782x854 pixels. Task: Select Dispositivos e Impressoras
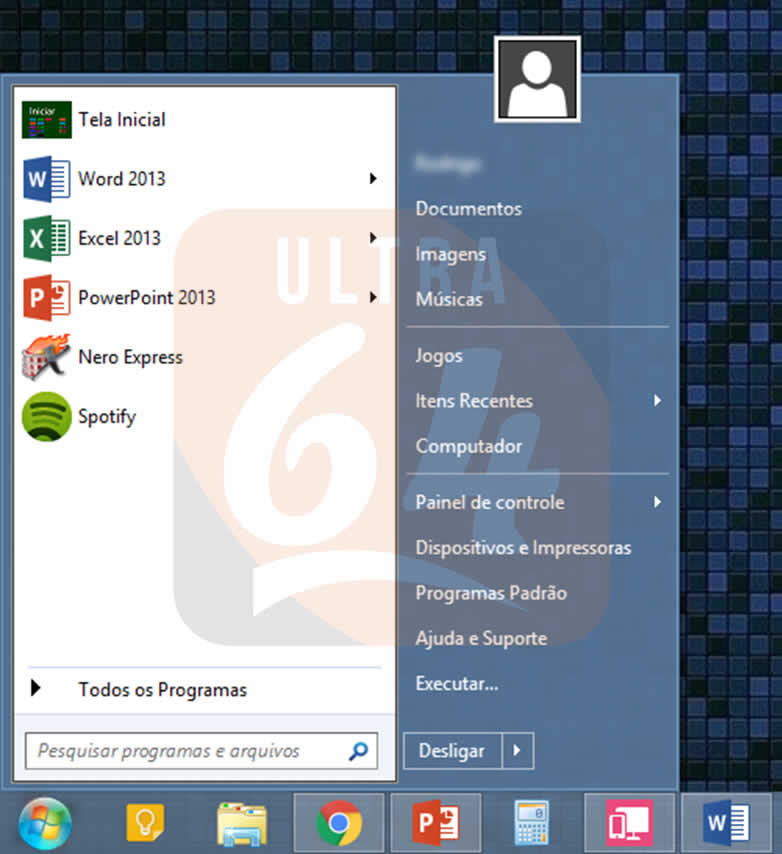click(523, 548)
